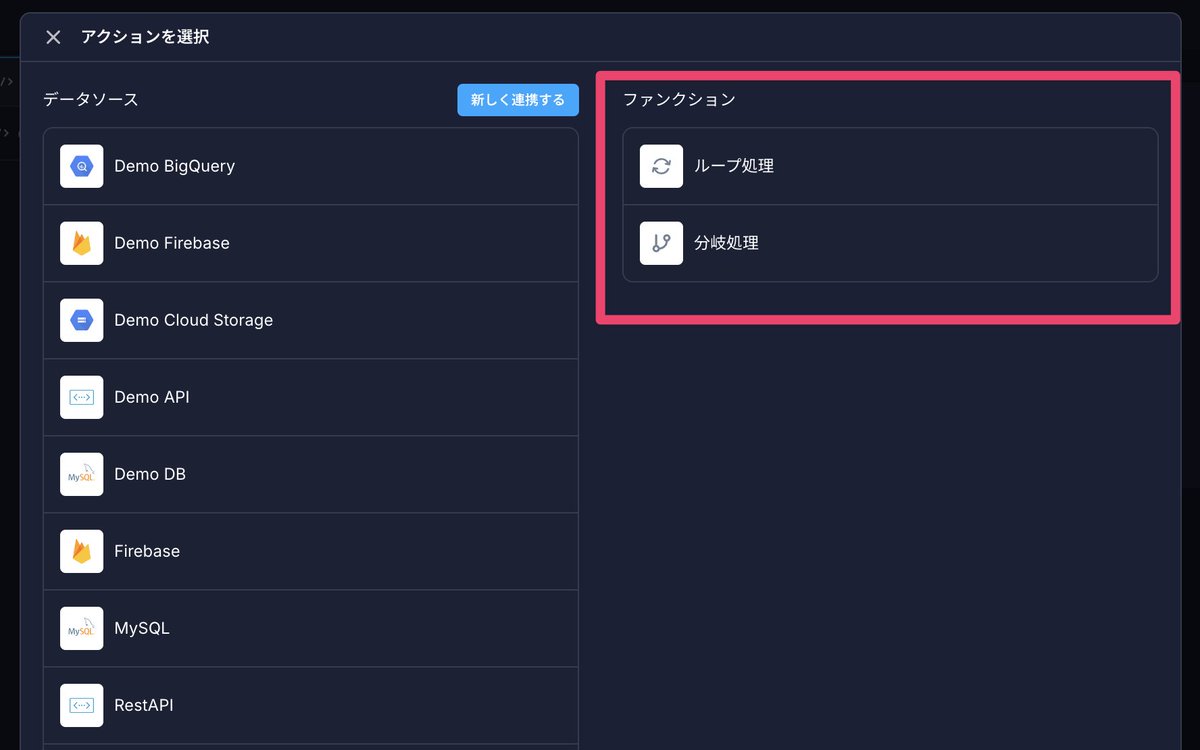Screen dimensions: 1200x750
Task: Click the Firebase flame icon
Action: click(81, 551)
